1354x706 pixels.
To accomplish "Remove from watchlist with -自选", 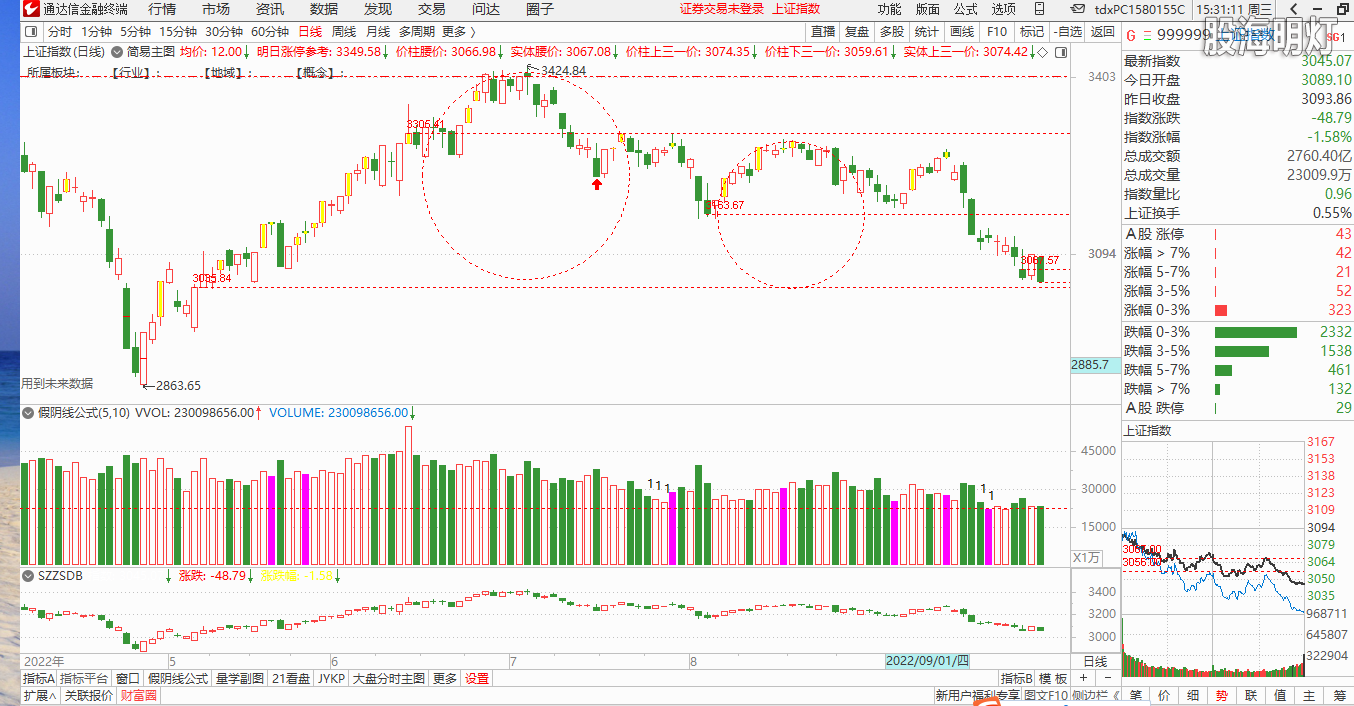I will tap(1068, 32).
